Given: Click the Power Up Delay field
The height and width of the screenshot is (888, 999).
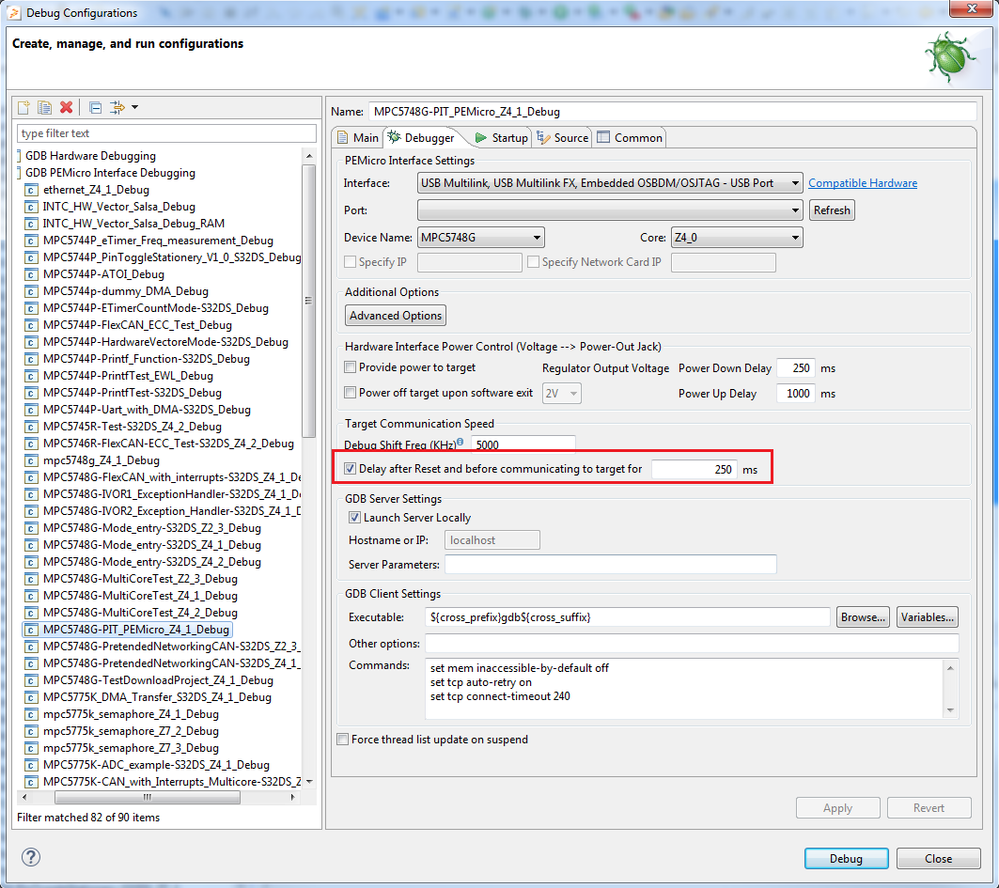Looking at the screenshot, I should pyautogui.click(x=796, y=393).
